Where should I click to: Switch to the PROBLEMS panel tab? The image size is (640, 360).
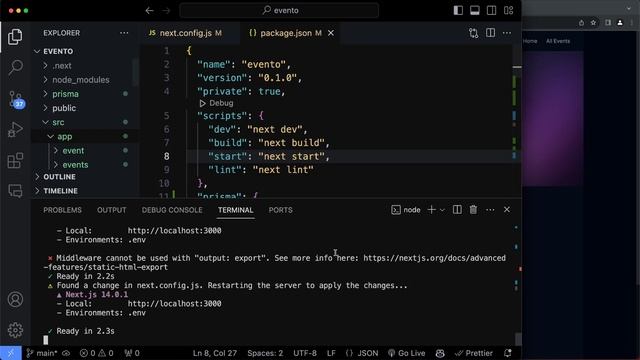(62, 210)
